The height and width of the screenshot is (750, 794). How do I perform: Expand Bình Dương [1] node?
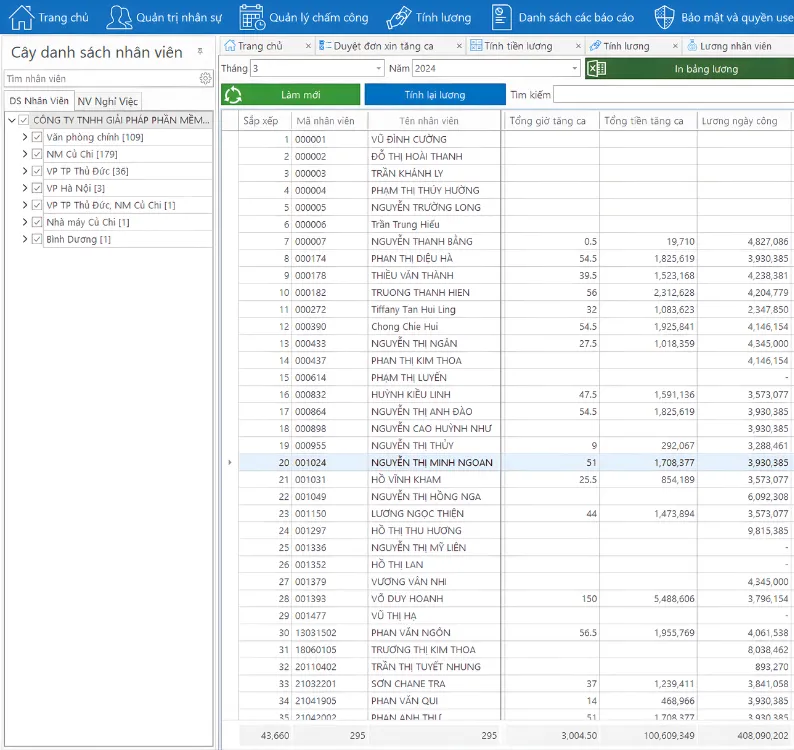(x=24, y=239)
